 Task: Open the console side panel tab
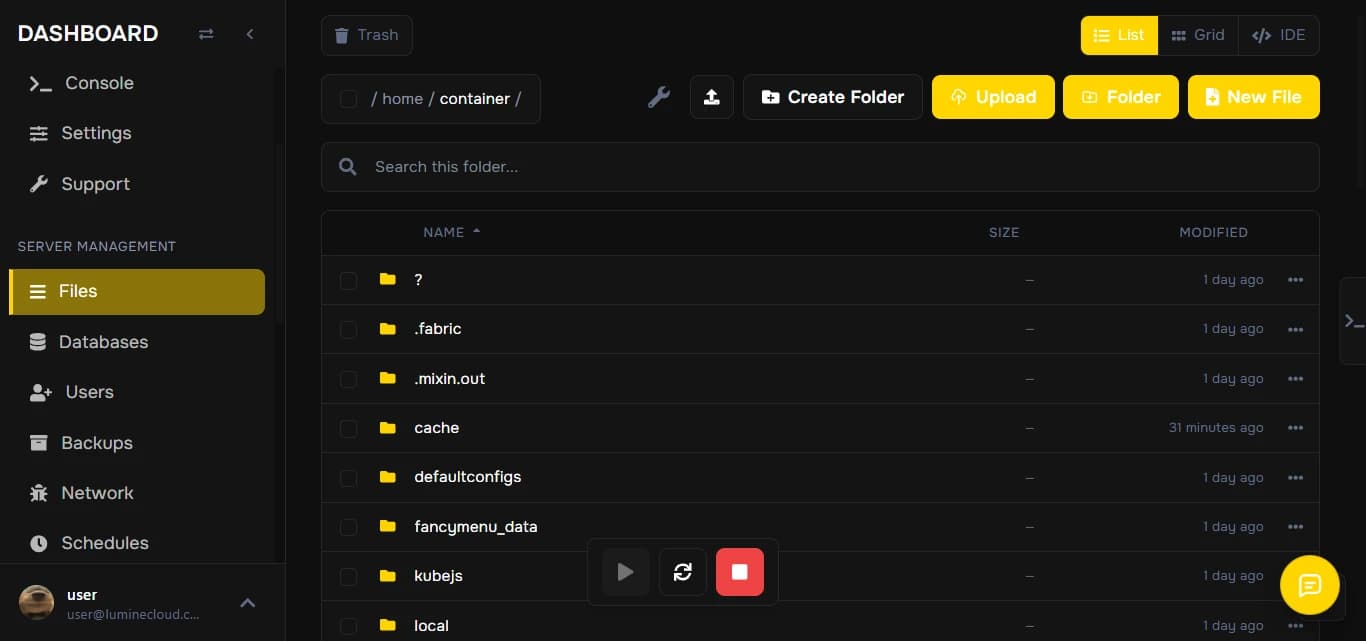tap(1353, 321)
